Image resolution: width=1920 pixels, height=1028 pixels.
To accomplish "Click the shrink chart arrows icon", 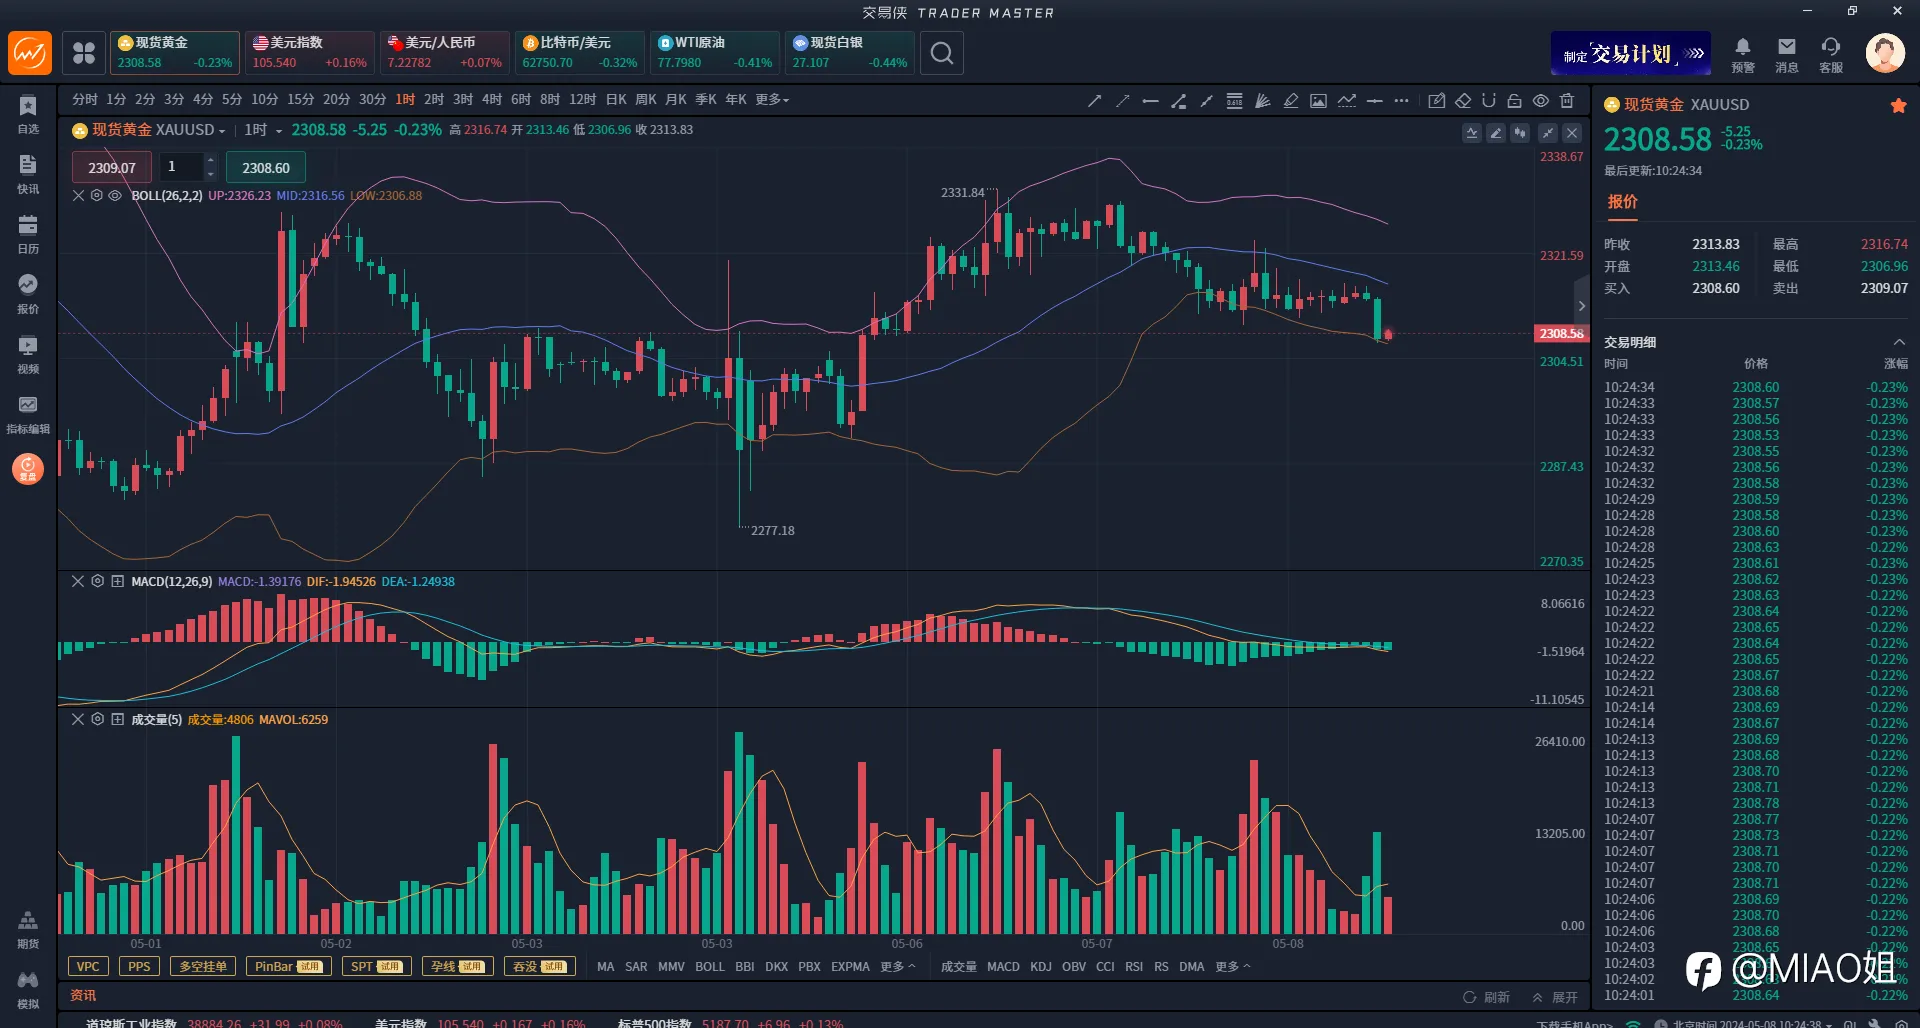I will point(1548,132).
